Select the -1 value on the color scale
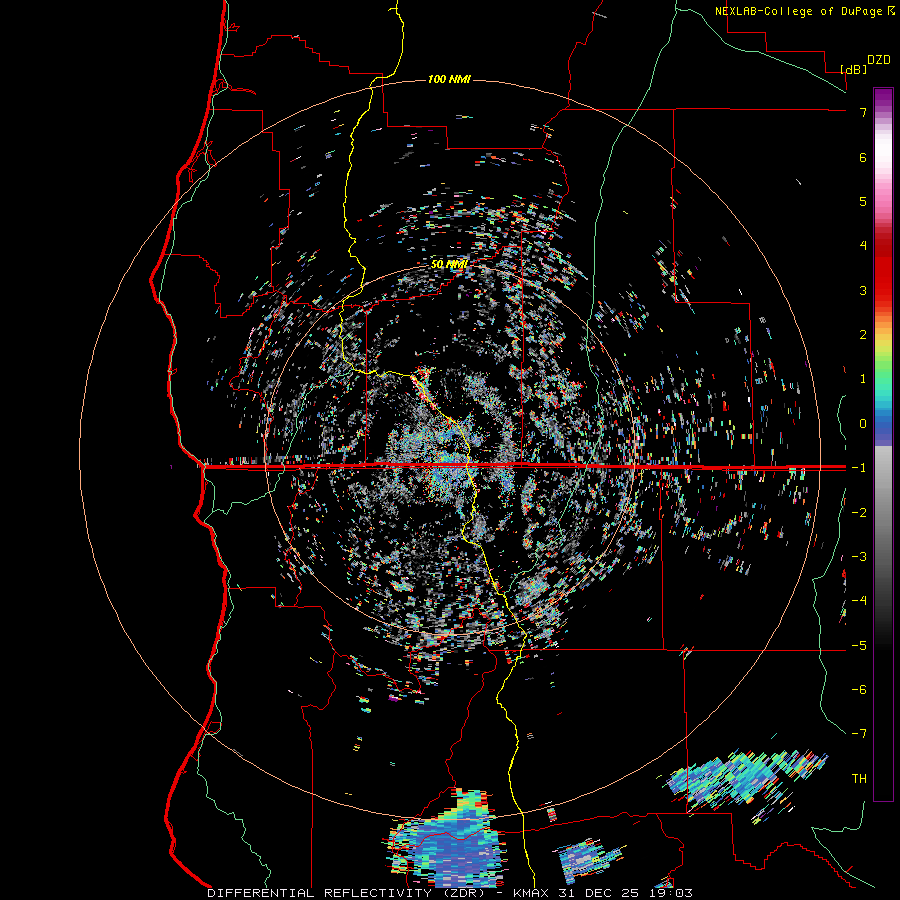Viewport: 900px width, 900px height. click(x=859, y=468)
